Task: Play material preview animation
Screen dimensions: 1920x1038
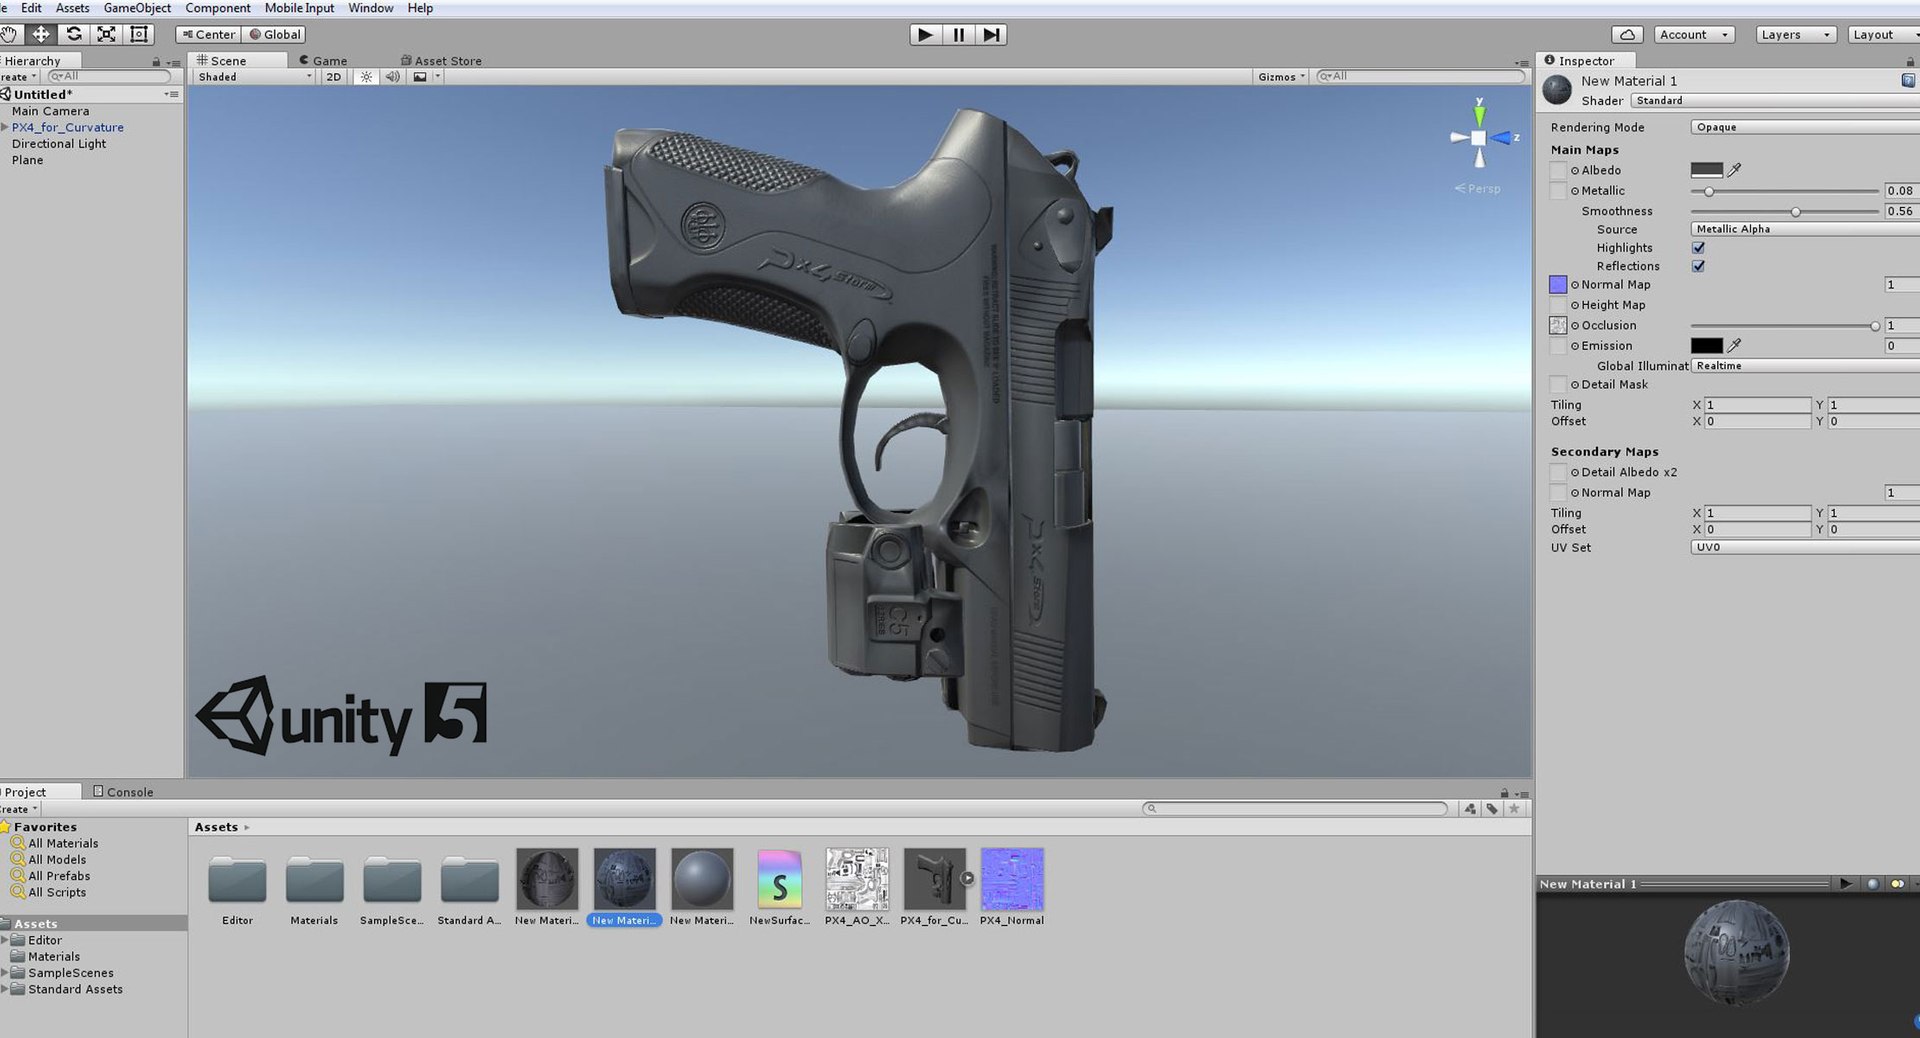Action: (x=1845, y=884)
